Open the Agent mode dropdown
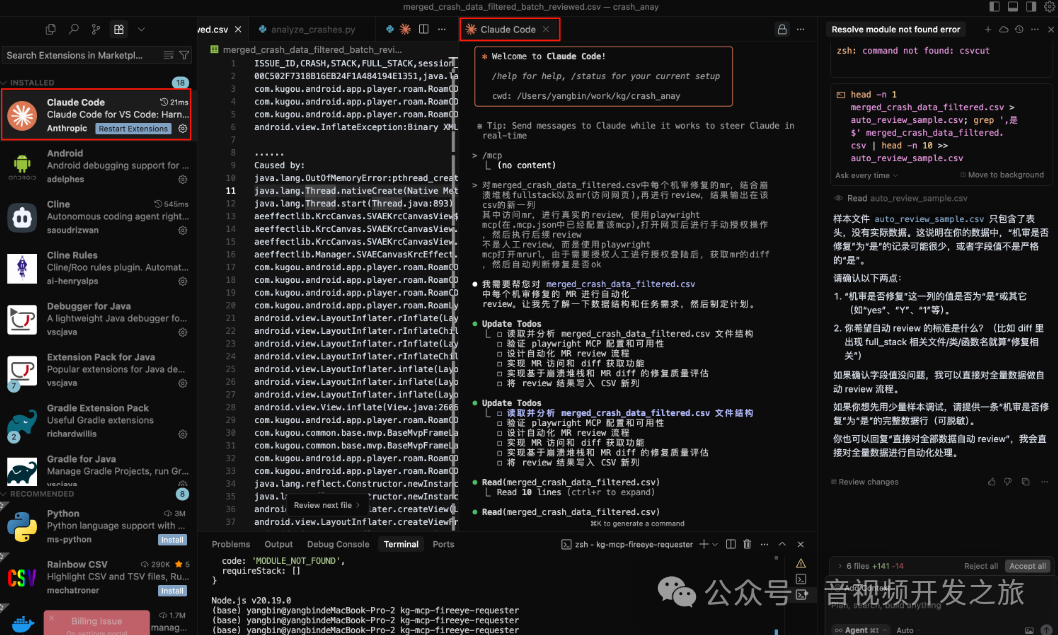Image resolution: width=1058 pixels, height=635 pixels. click(x=860, y=630)
